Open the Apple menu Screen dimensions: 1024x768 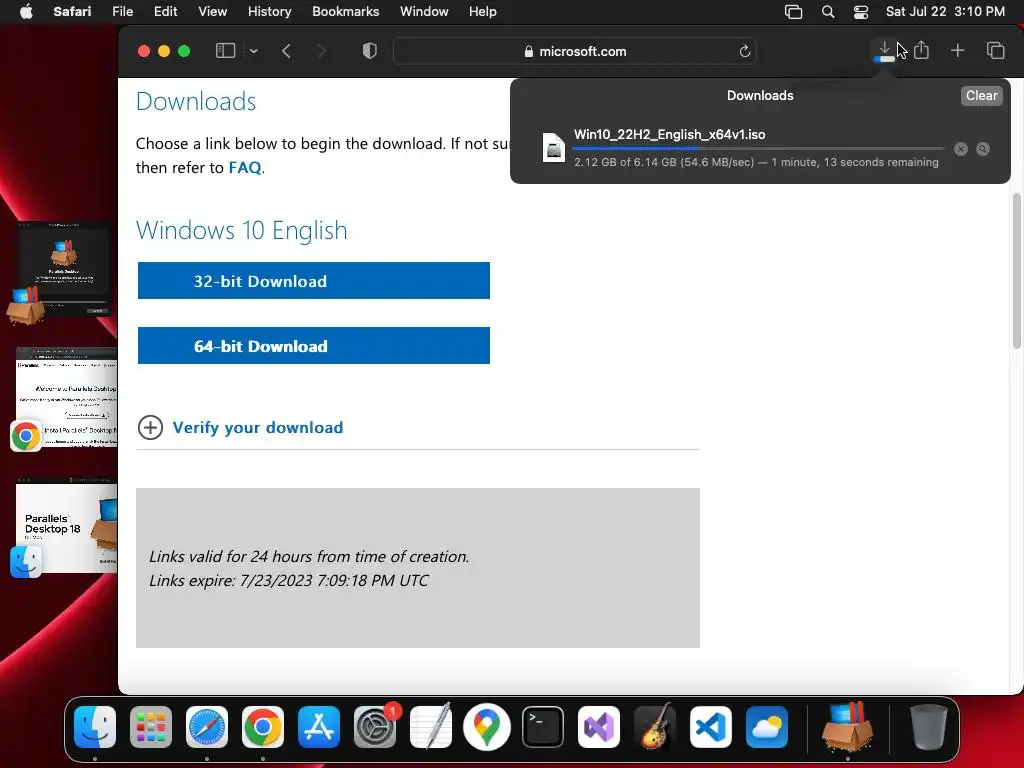pyautogui.click(x=26, y=12)
